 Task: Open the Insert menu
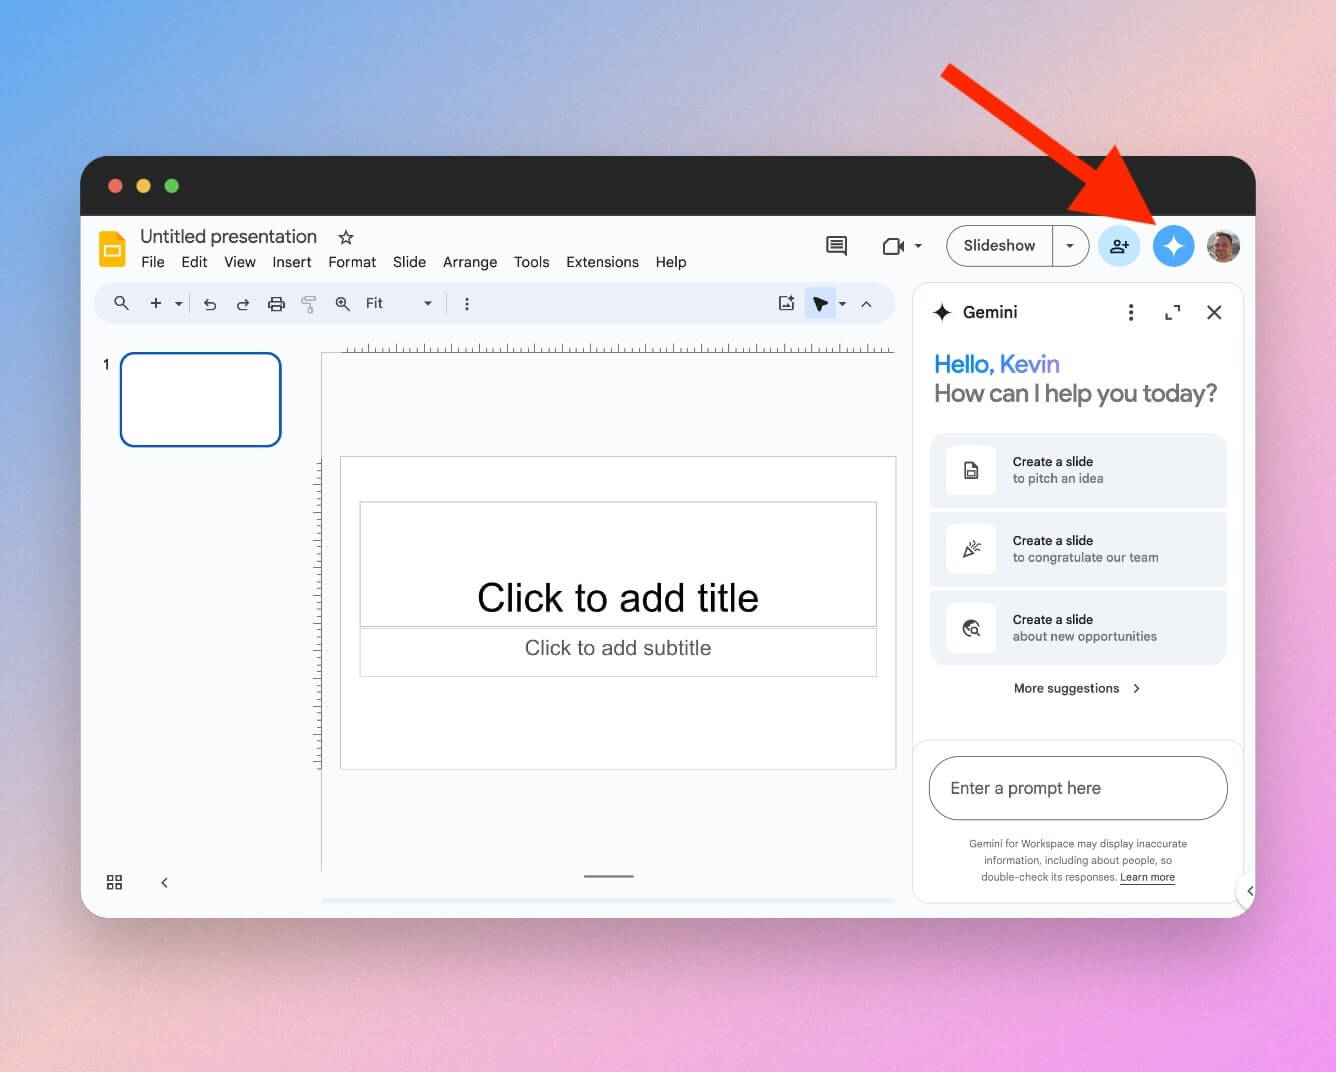click(x=291, y=262)
